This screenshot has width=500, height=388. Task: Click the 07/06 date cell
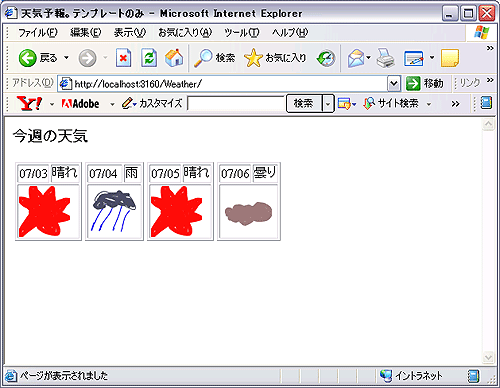(x=235, y=173)
